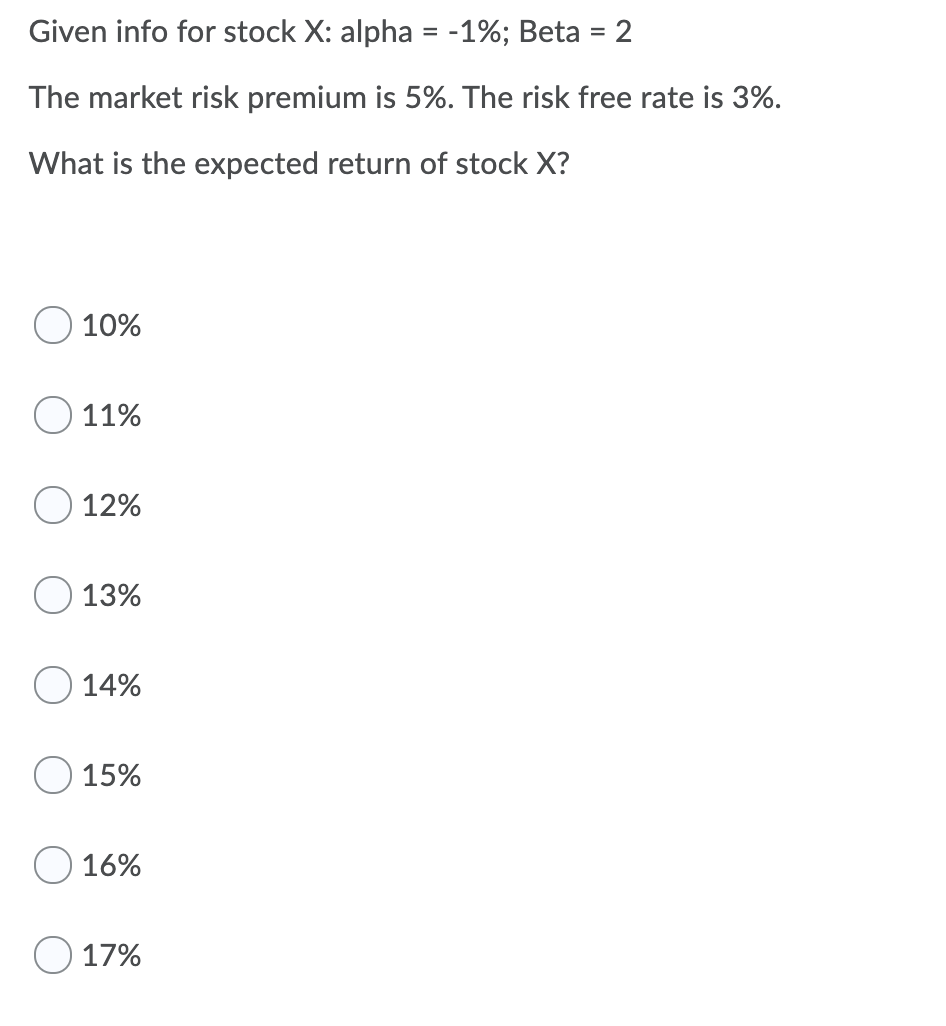Select the 14% answer option

pyautogui.click(x=52, y=685)
